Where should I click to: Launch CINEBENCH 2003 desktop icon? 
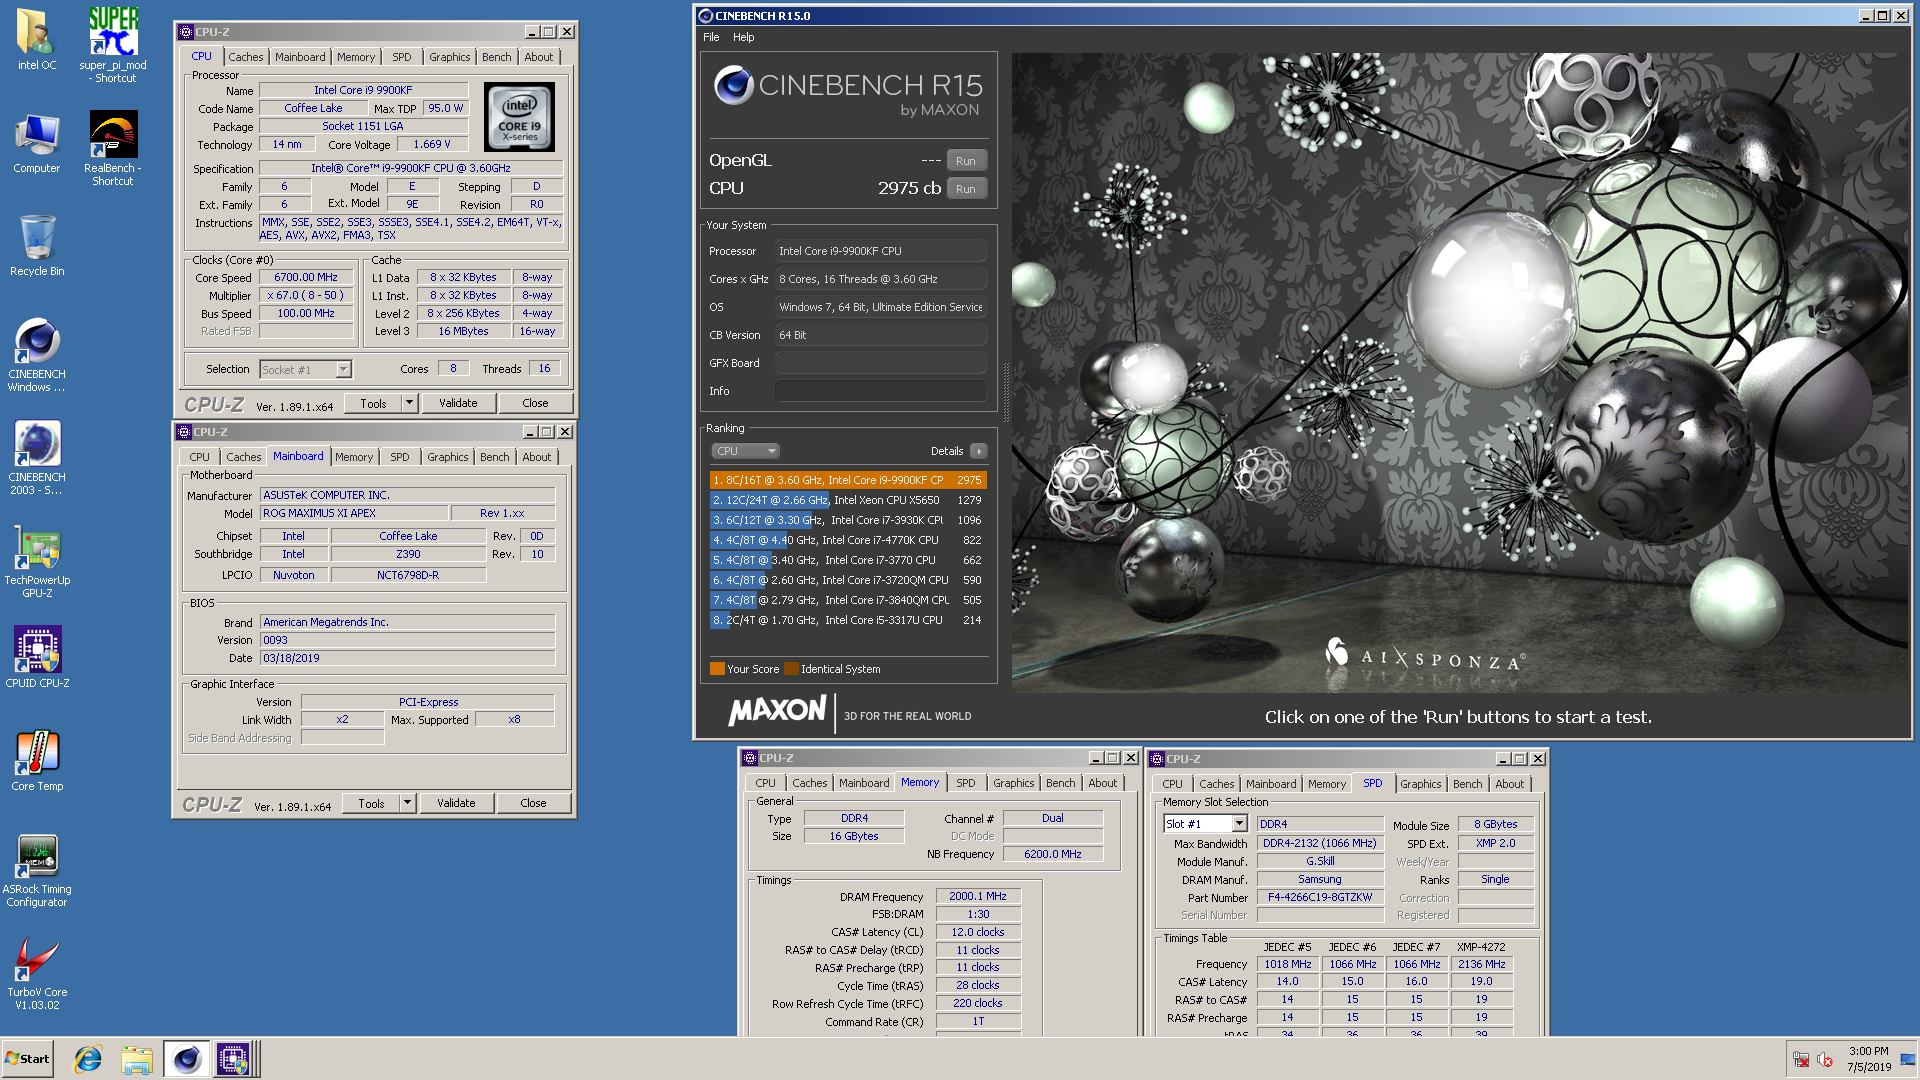[x=36, y=458]
